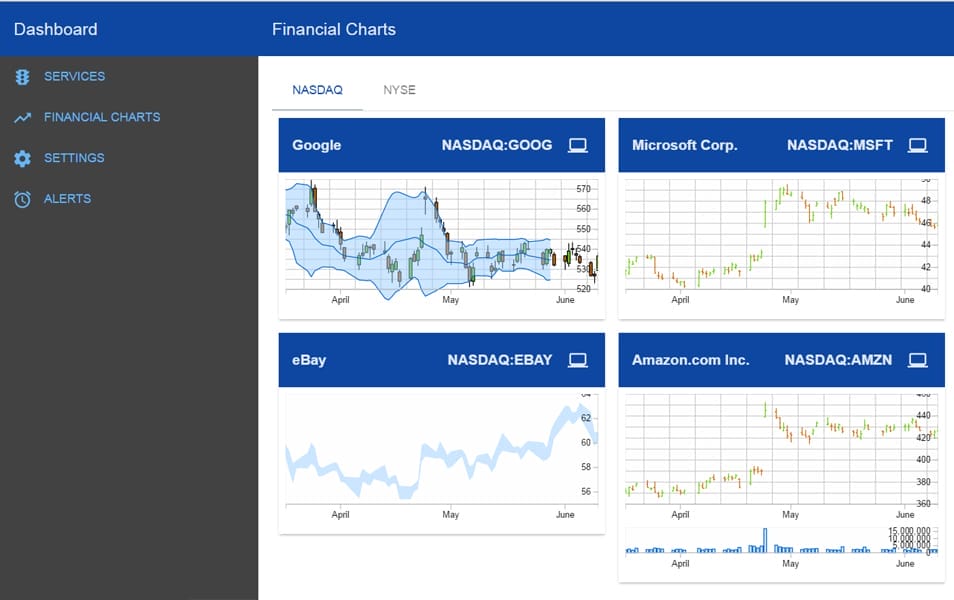Click the SETTINGS sidebar entry
954x600 pixels.
coord(75,158)
